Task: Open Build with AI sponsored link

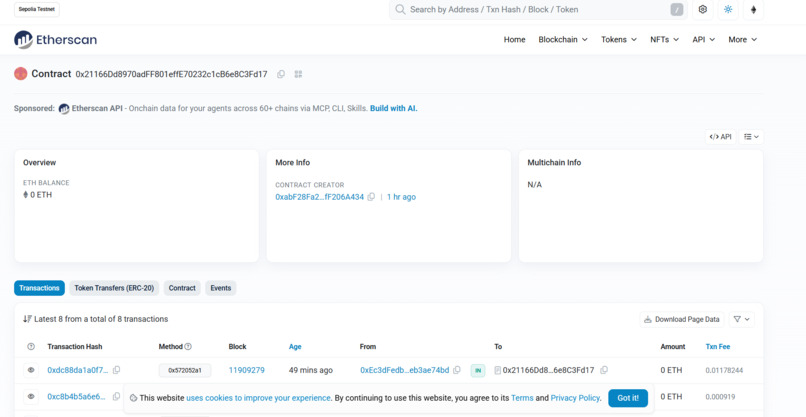Action: coord(394,108)
